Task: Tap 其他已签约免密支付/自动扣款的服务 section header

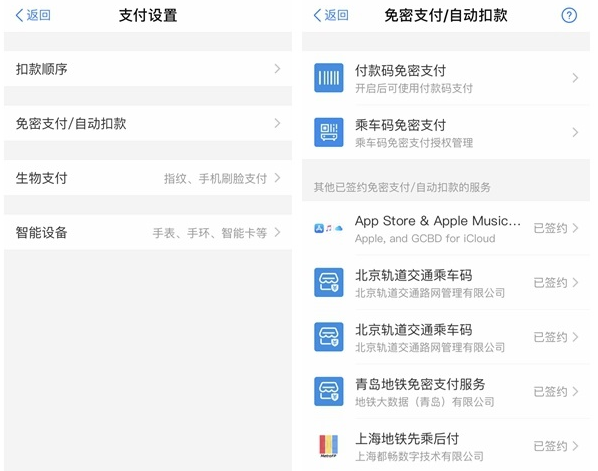Action: 402,187
